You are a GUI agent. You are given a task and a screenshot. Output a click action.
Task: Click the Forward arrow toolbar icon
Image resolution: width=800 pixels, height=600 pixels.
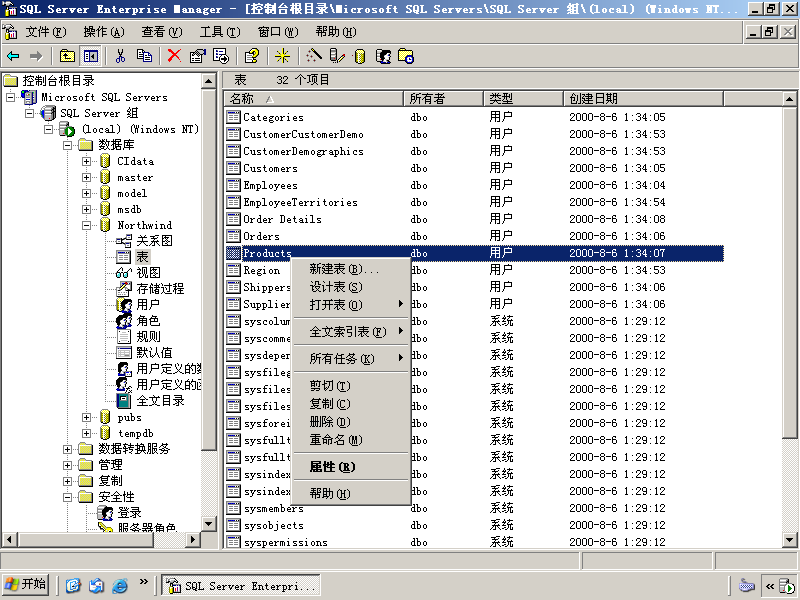36,56
